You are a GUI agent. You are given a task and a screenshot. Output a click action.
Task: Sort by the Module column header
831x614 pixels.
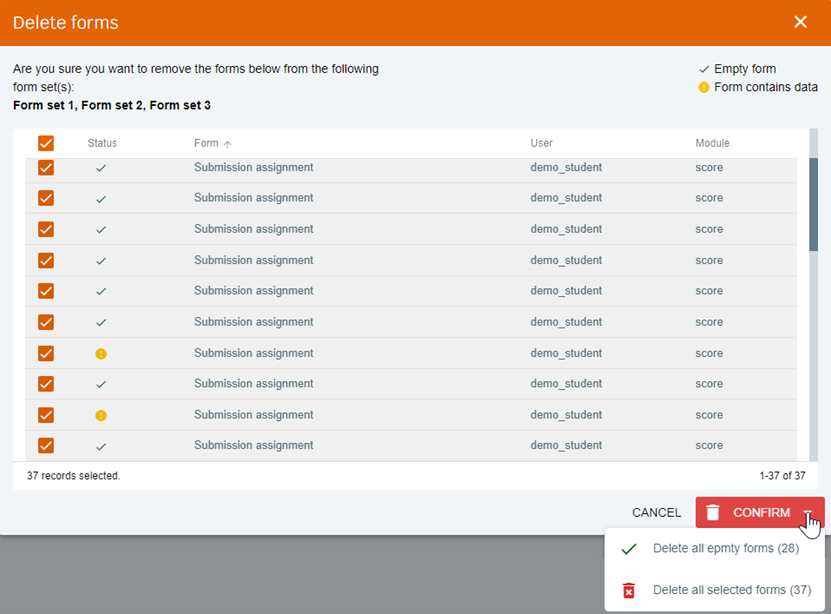tap(712, 143)
